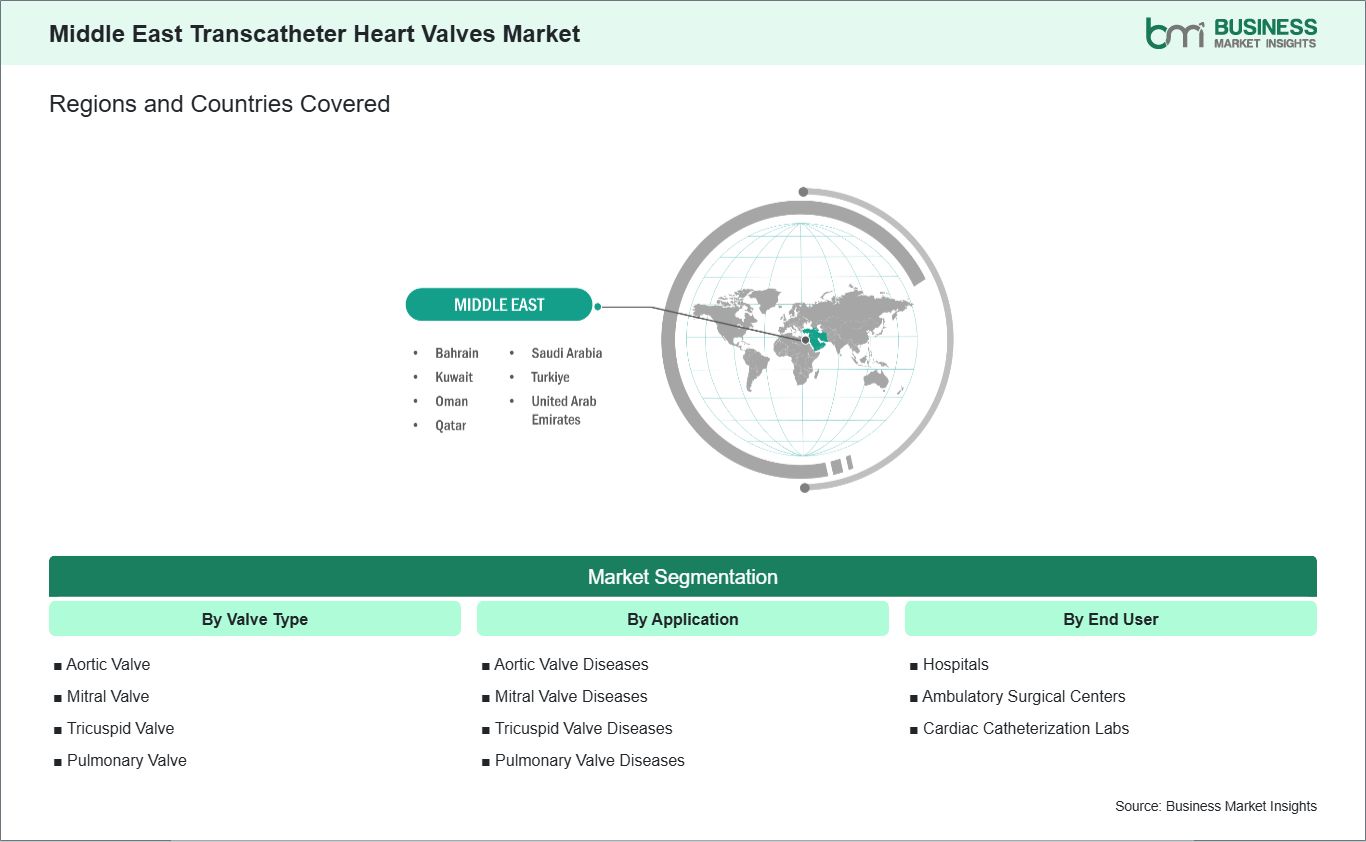This screenshot has width=1366, height=842.
Task: Select Pulmonary Valve in valve type list
Action: coord(126,760)
